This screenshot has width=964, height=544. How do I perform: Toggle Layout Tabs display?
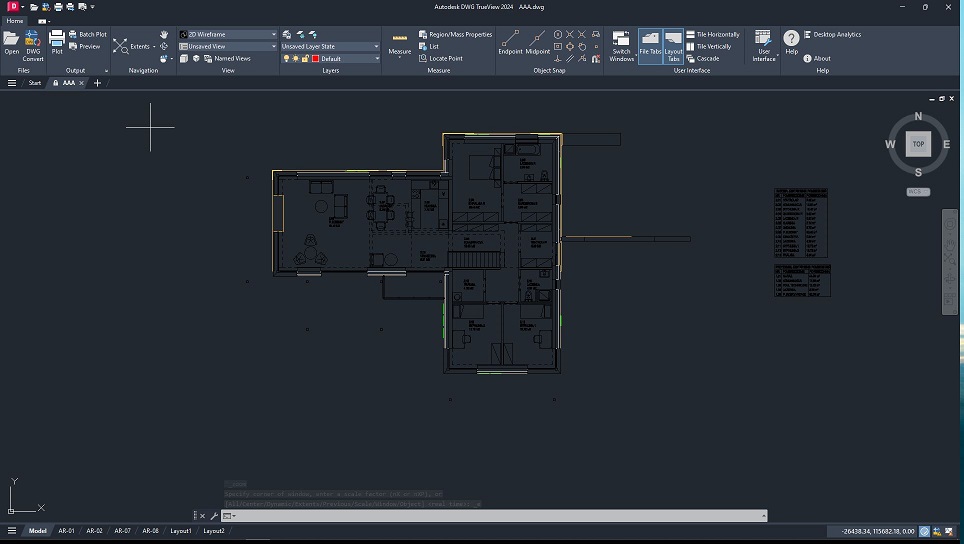[673, 45]
